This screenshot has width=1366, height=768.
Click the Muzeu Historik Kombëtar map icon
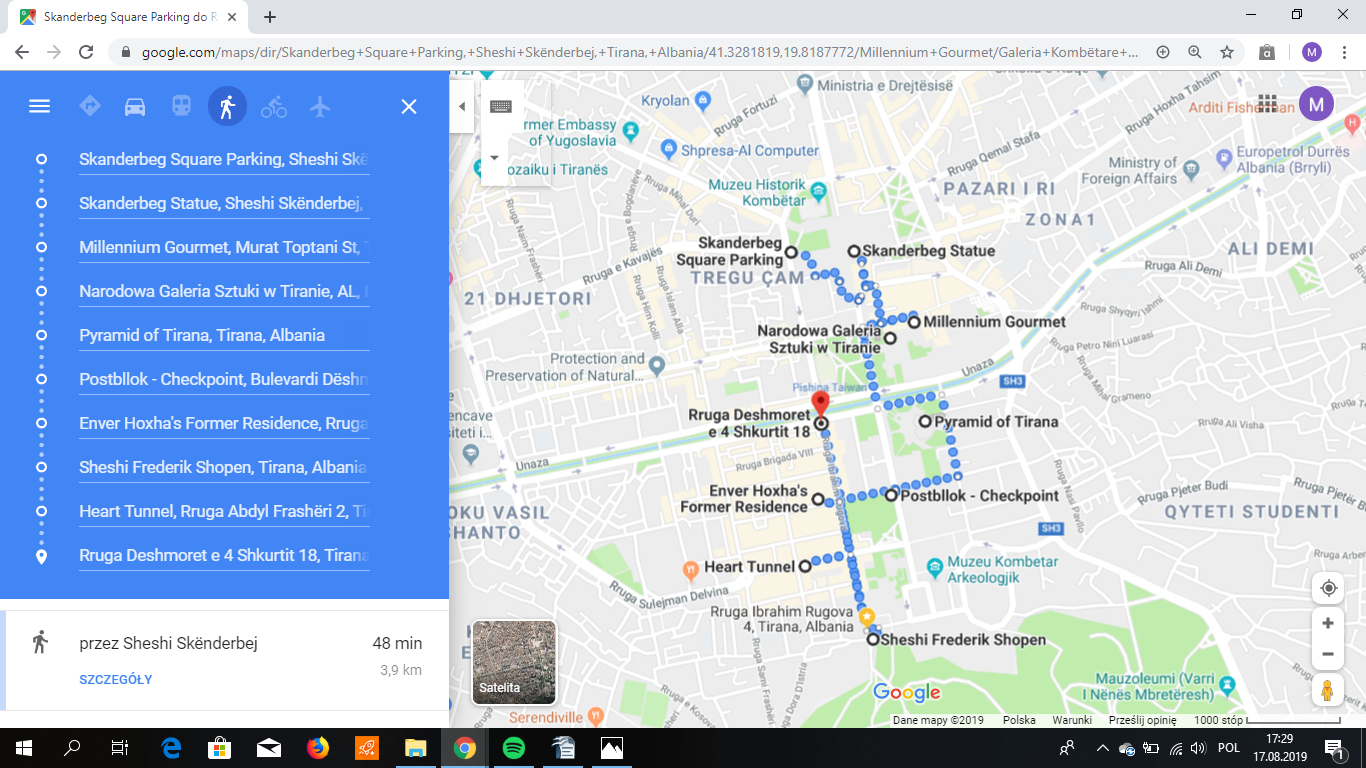coord(819,190)
